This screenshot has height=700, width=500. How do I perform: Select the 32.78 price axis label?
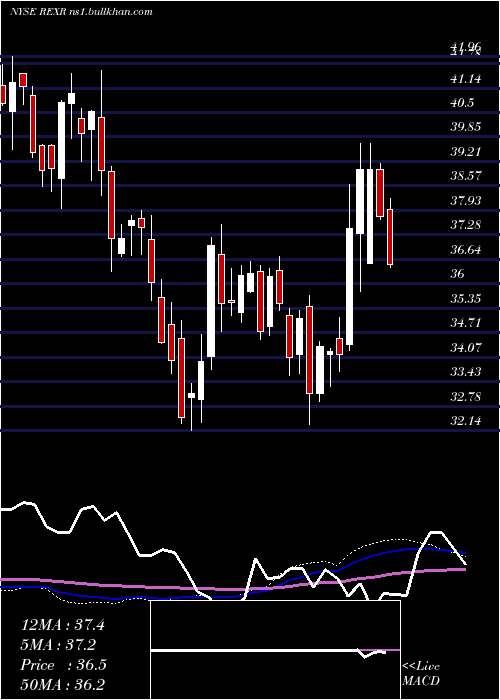466,396
